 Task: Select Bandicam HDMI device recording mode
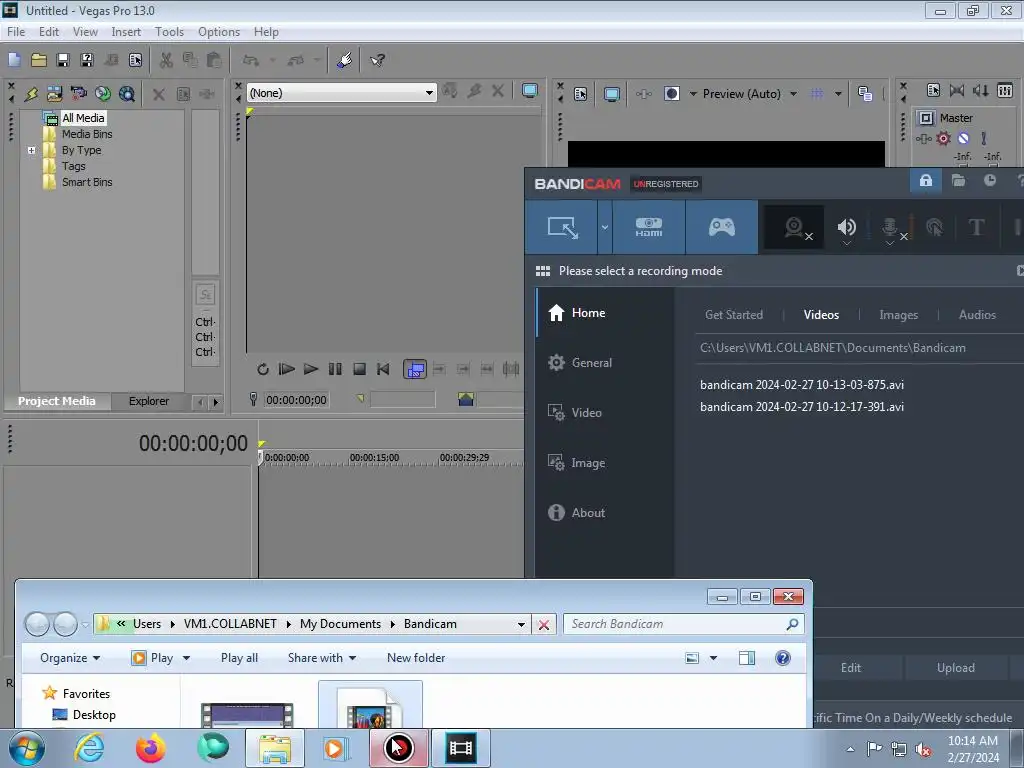coord(649,227)
